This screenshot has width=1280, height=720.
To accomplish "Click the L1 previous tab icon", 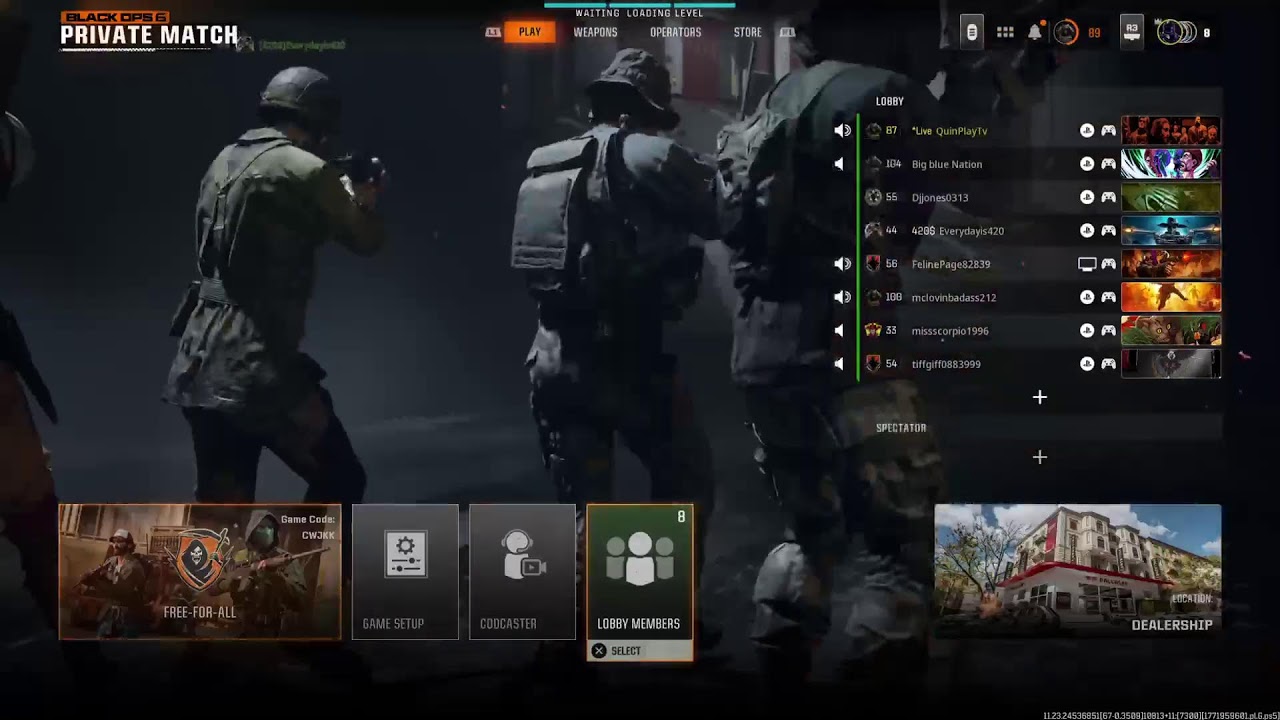I will (x=492, y=32).
